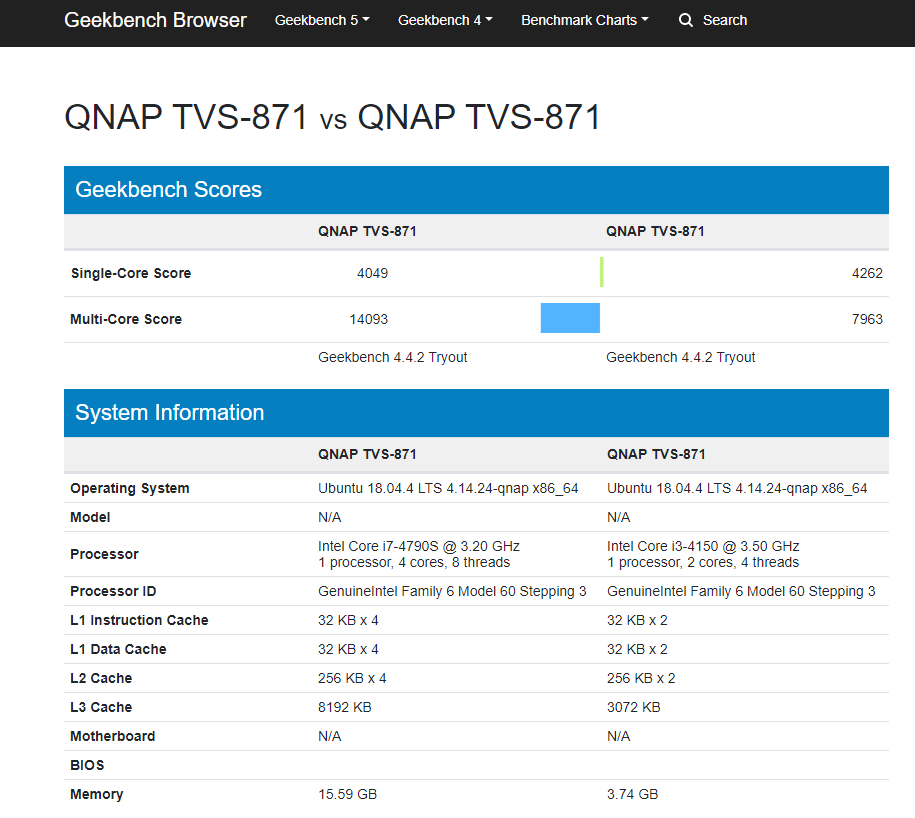Open the Search link in navbar

pos(725,20)
